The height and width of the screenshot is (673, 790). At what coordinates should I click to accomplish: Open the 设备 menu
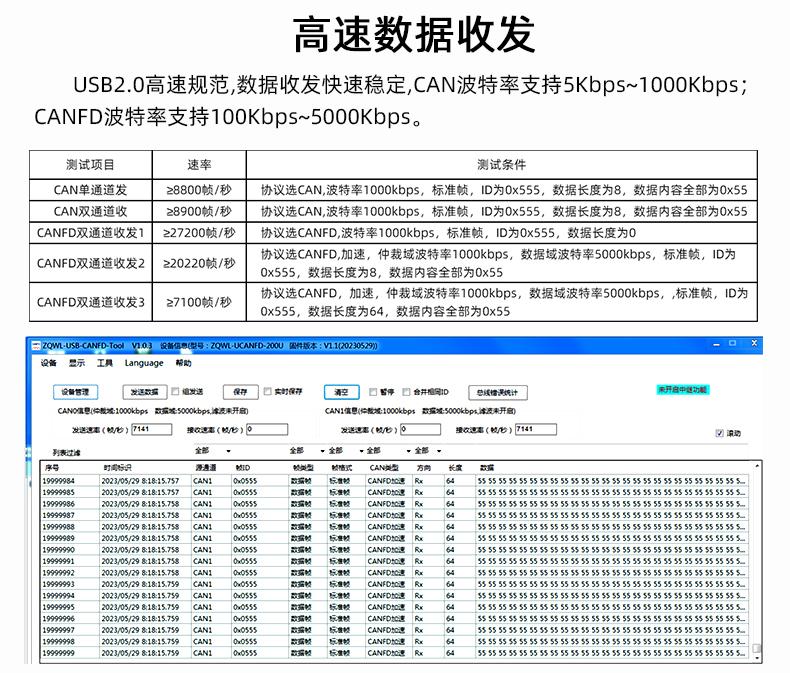(x=48, y=363)
